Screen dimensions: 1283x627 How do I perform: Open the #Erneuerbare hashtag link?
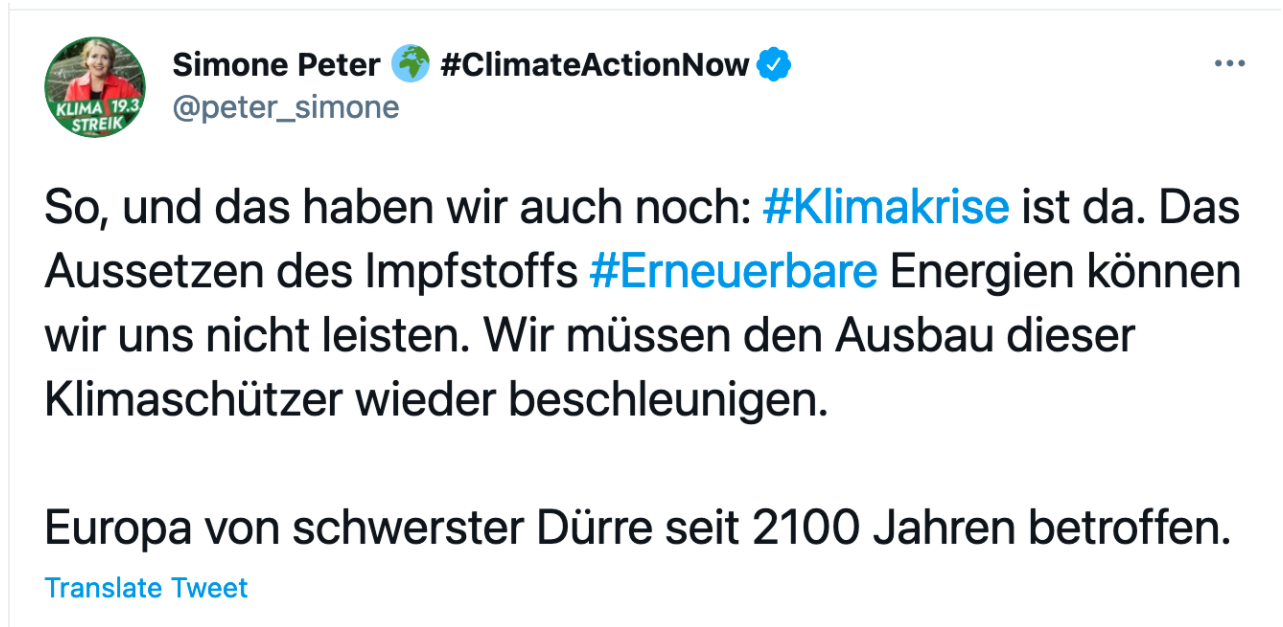(x=734, y=272)
